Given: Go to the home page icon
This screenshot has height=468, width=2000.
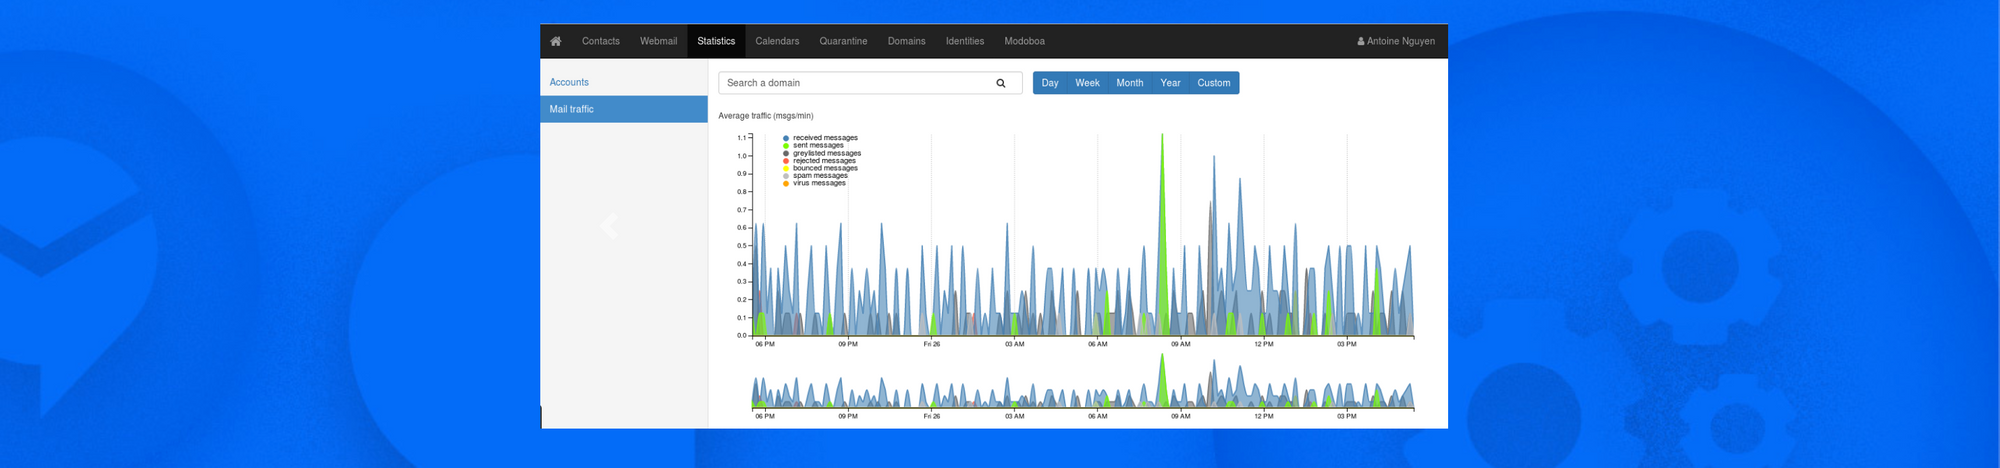Looking at the screenshot, I should [556, 41].
